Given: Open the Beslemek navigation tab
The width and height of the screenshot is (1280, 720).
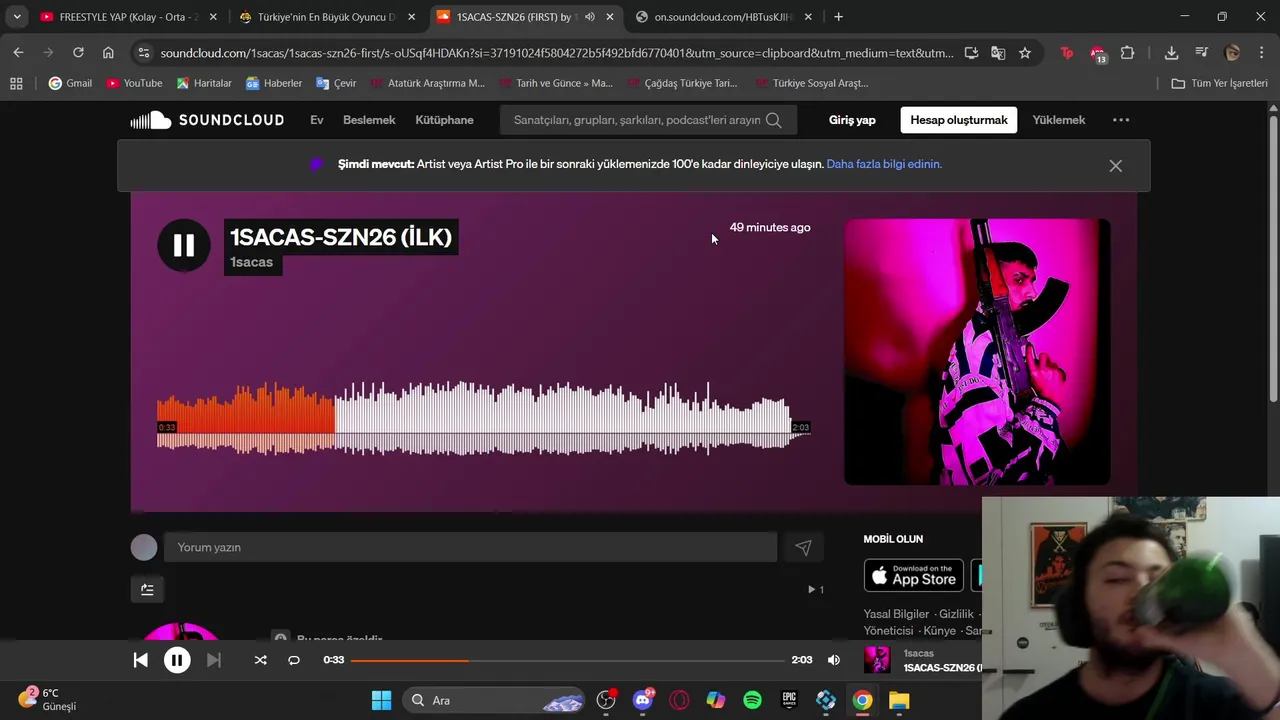Looking at the screenshot, I should point(369,120).
